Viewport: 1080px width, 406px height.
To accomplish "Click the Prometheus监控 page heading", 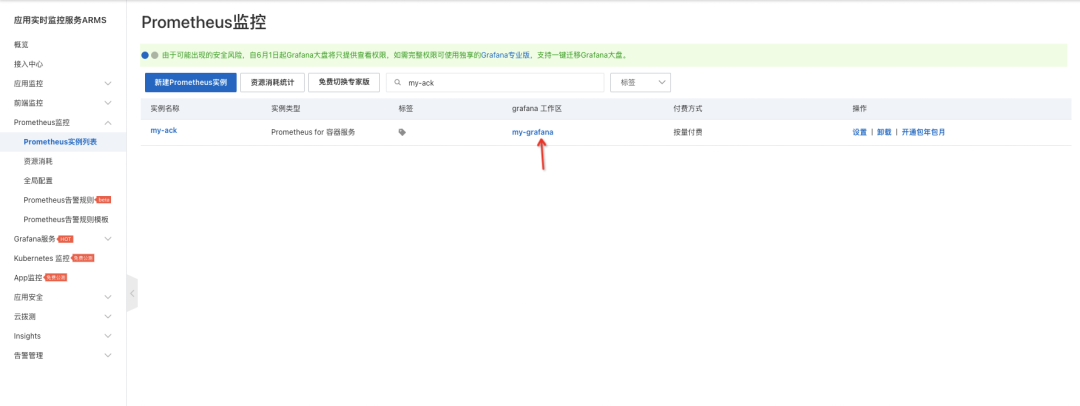I will 204,22.
